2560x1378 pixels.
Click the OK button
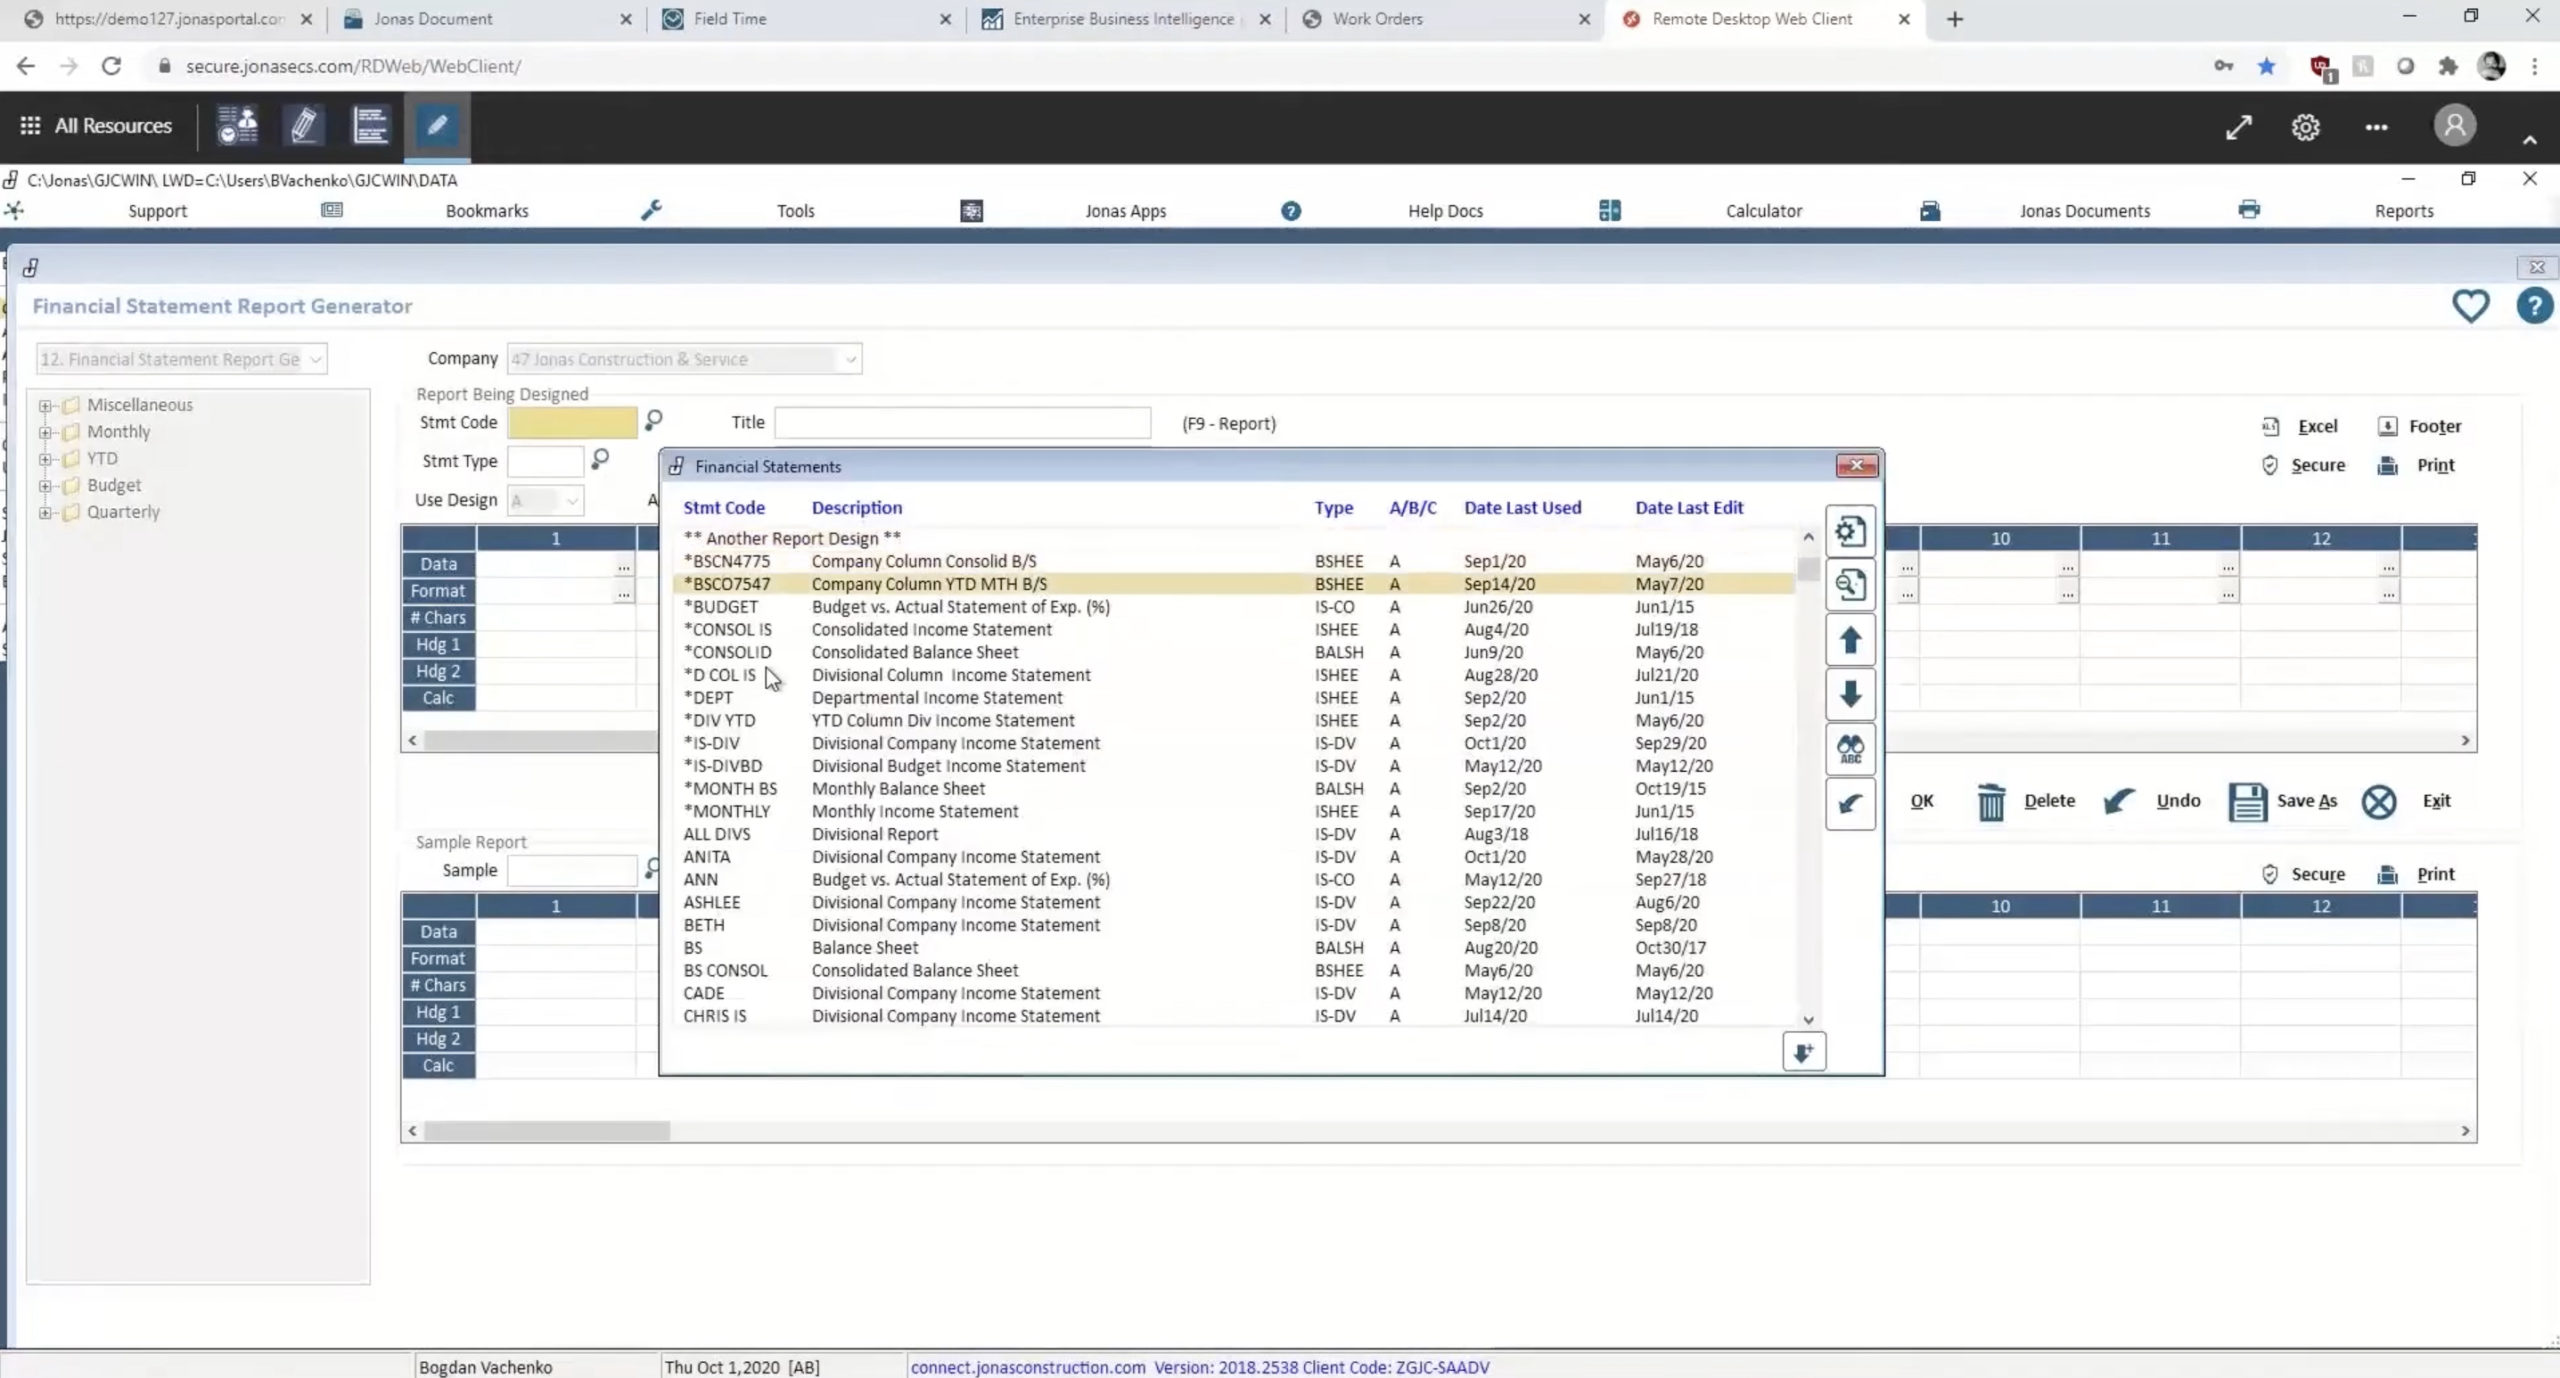[x=1921, y=801]
